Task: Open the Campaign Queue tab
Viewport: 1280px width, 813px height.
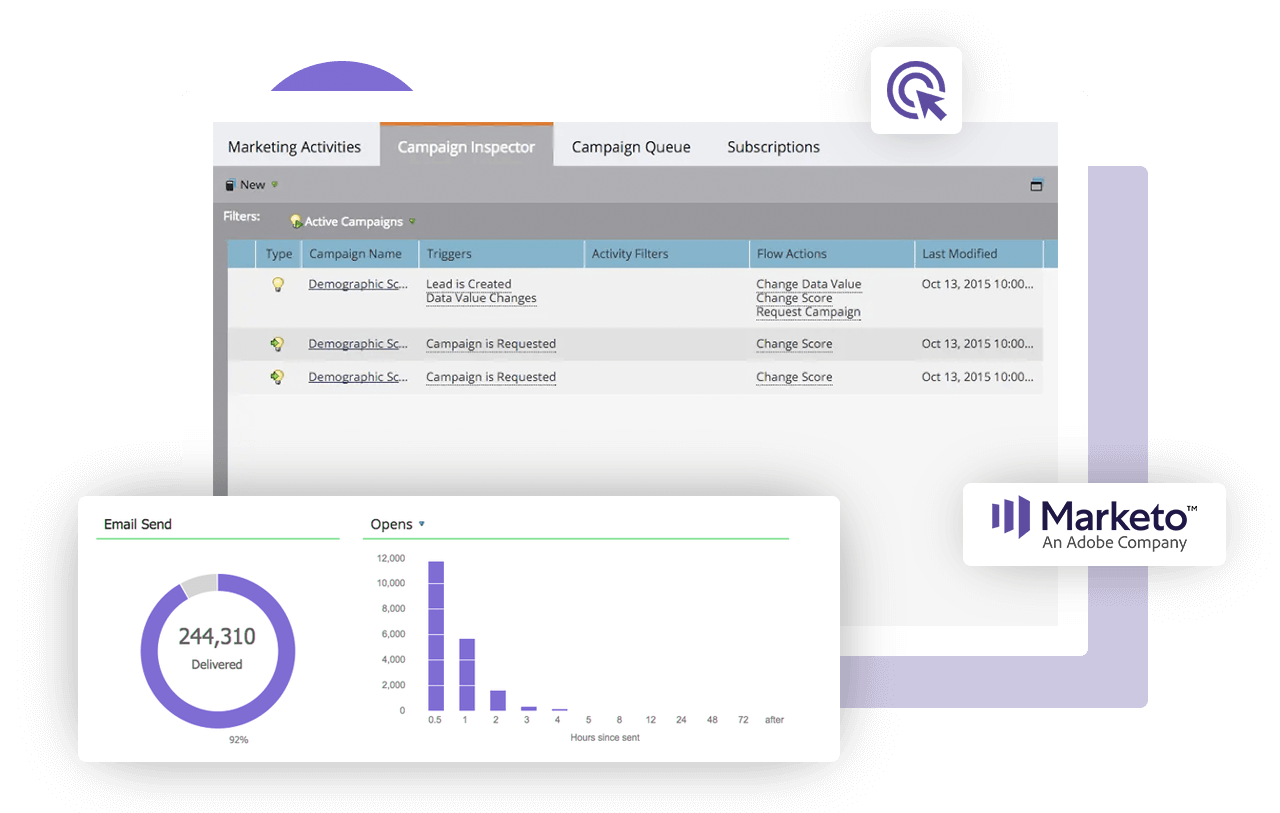Action: (x=631, y=147)
